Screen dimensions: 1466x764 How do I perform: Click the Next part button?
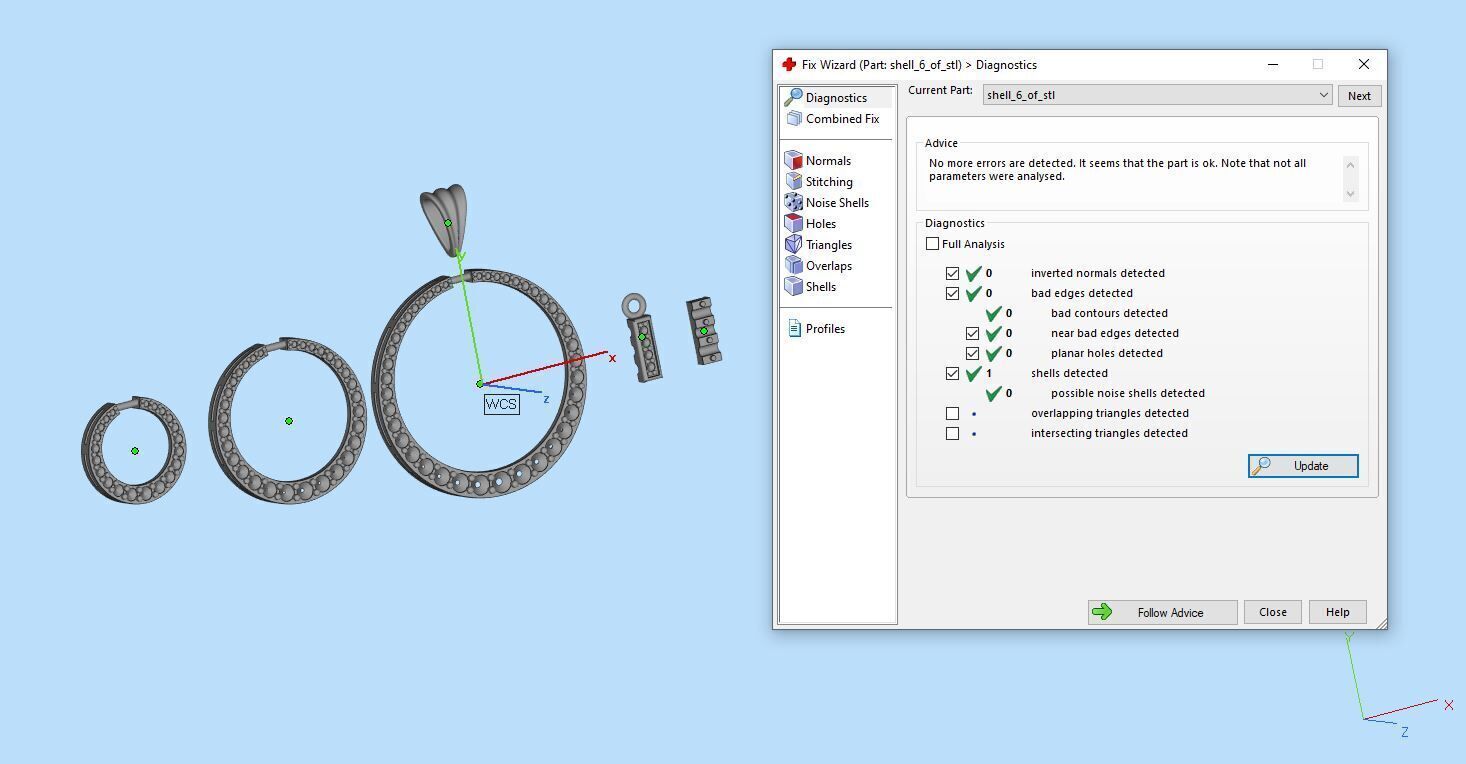[x=1359, y=96]
